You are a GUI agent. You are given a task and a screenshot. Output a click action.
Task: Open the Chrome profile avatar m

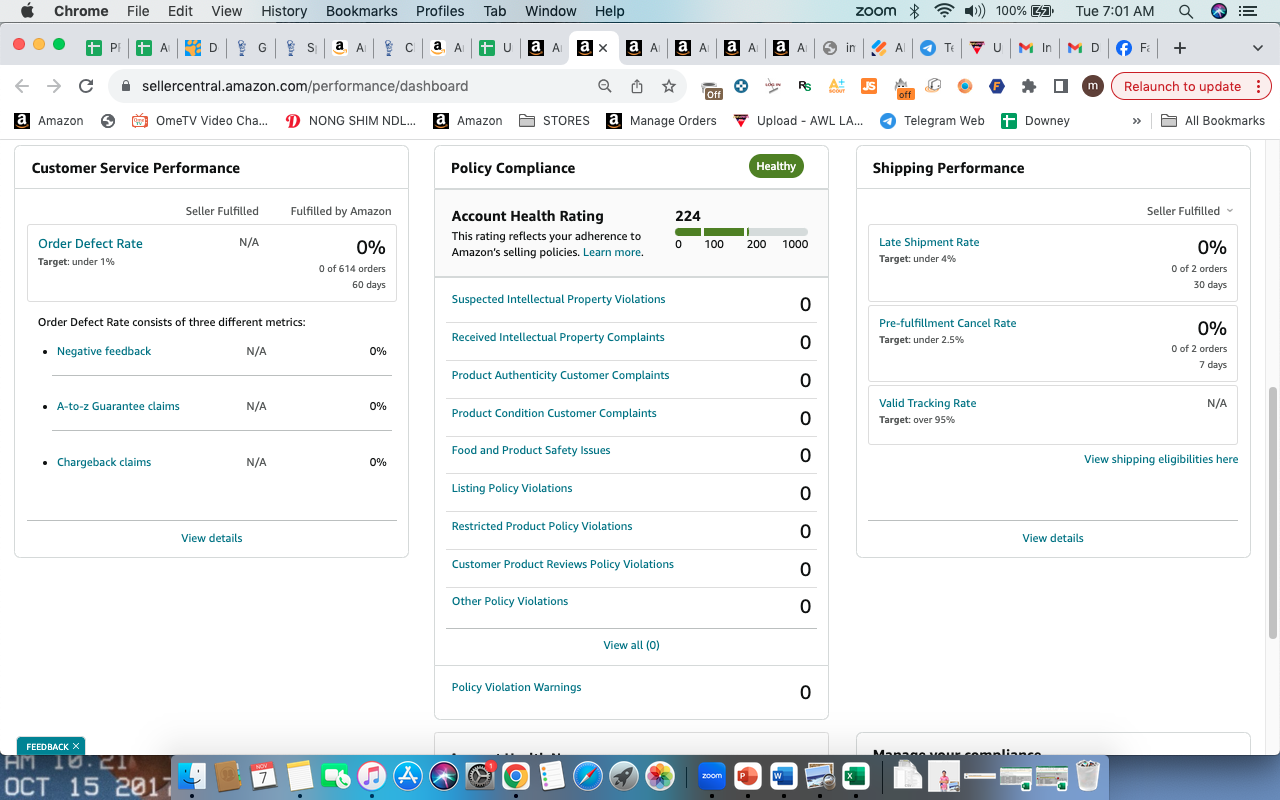click(x=1093, y=86)
